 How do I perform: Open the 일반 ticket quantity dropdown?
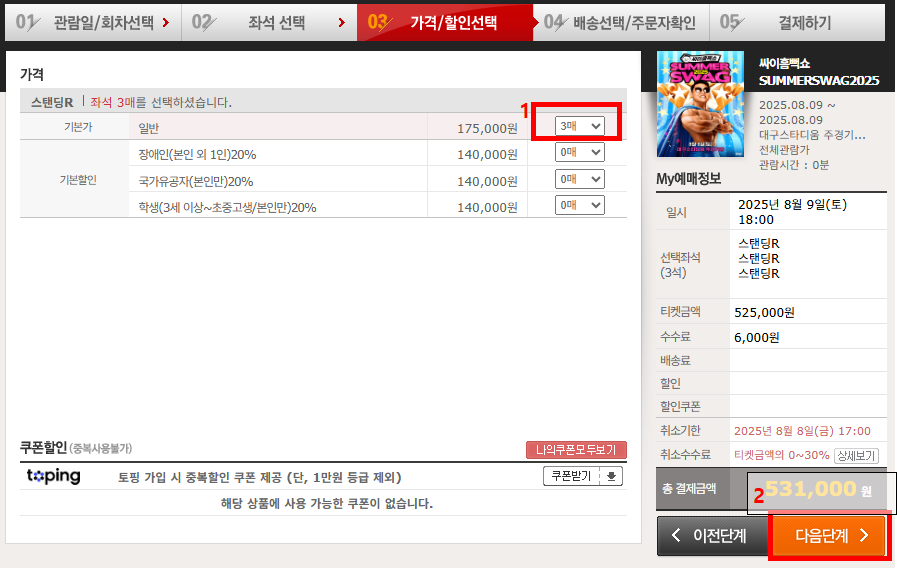(580, 126)
